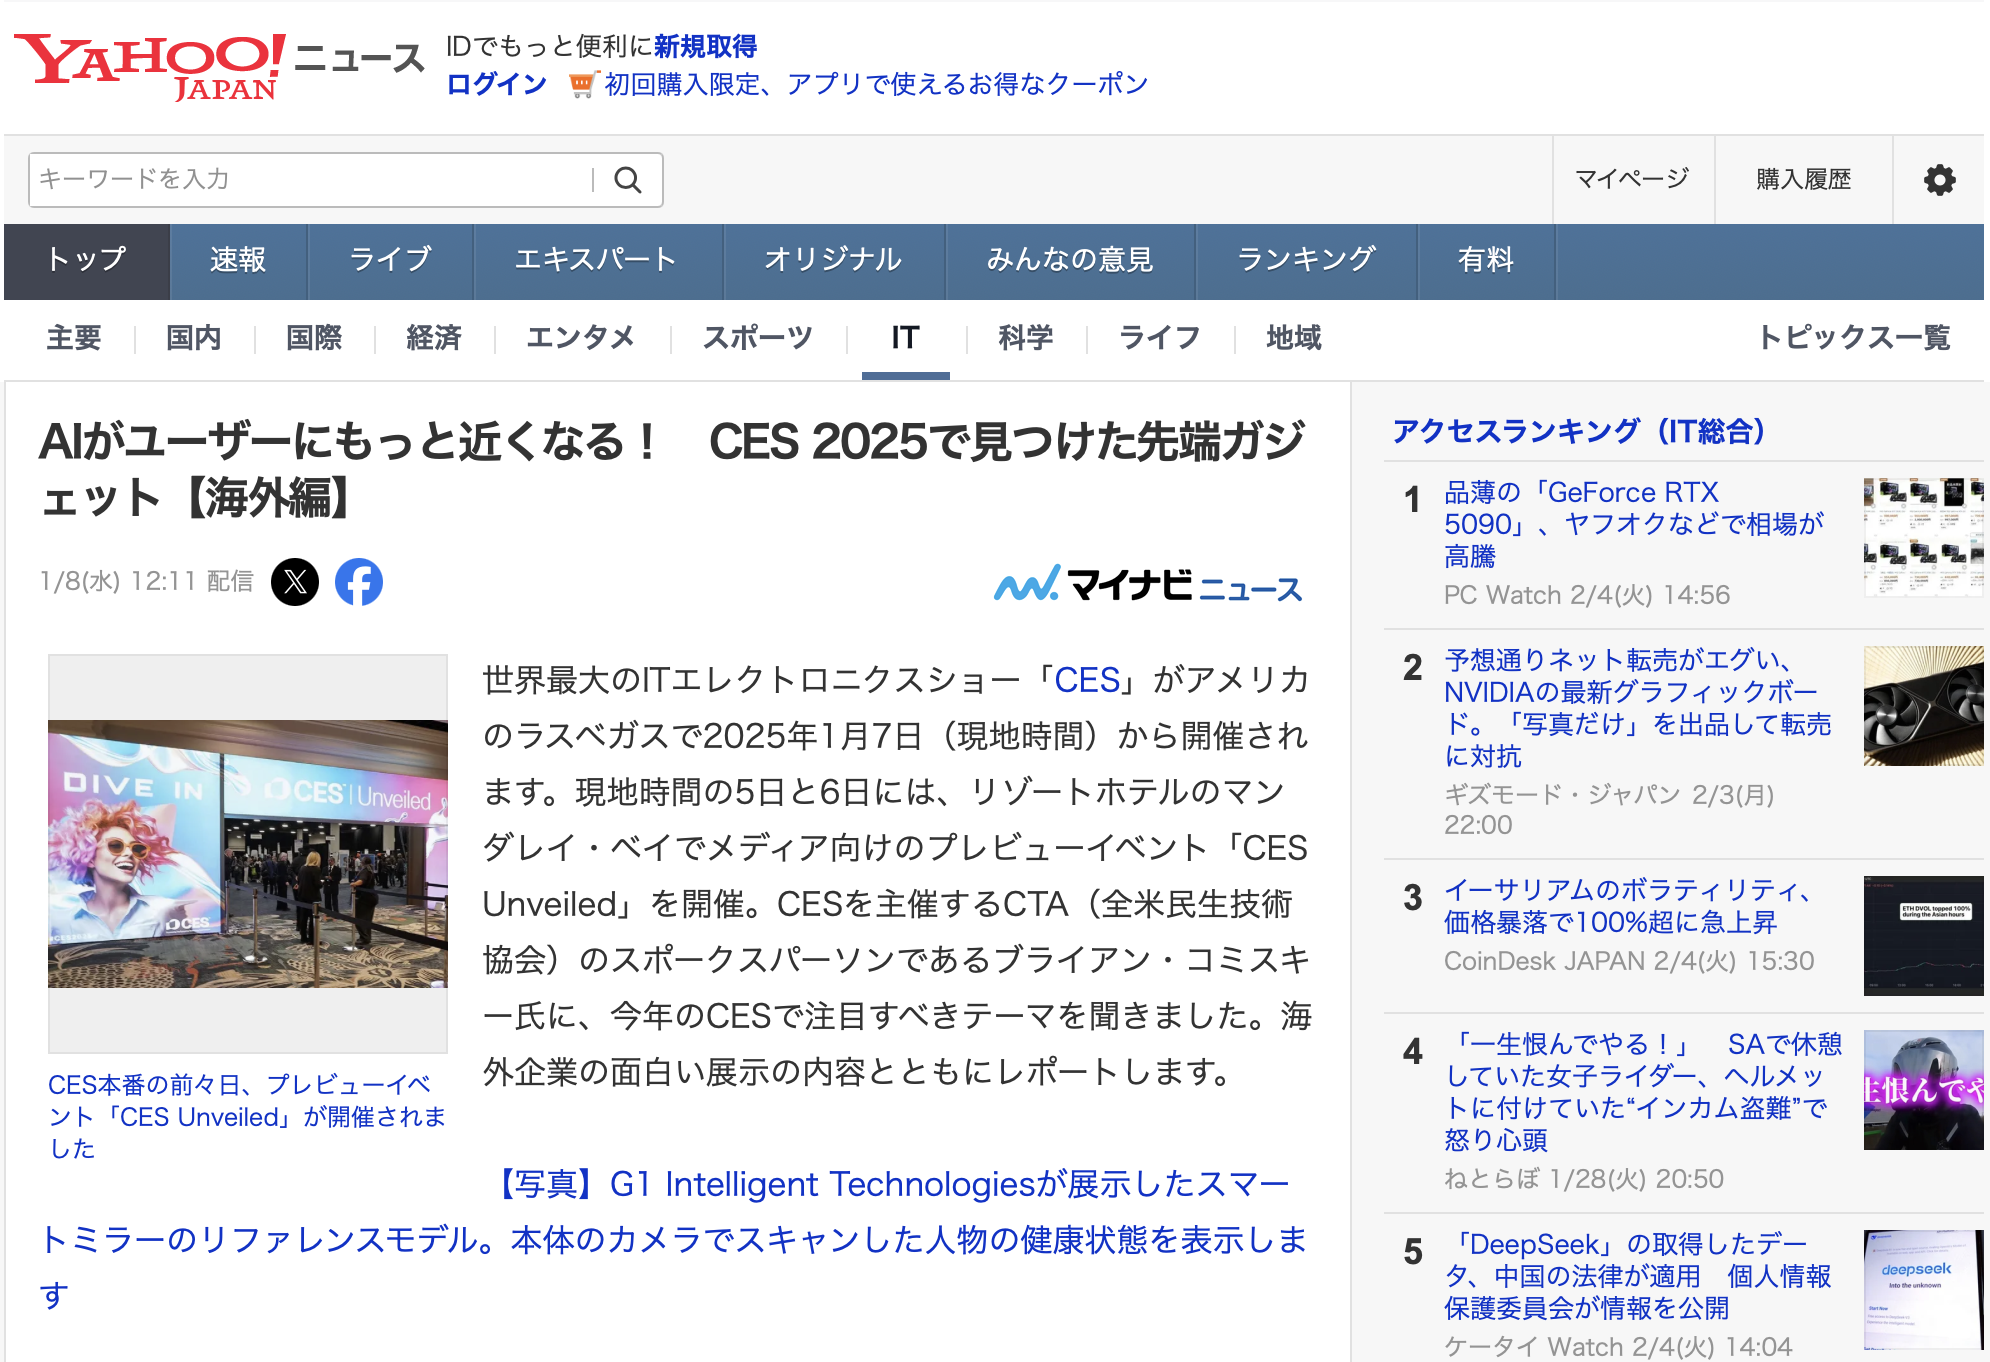1990x1362 pixels.
Task: Open トピックス一覧
Action: point(1855,338)
